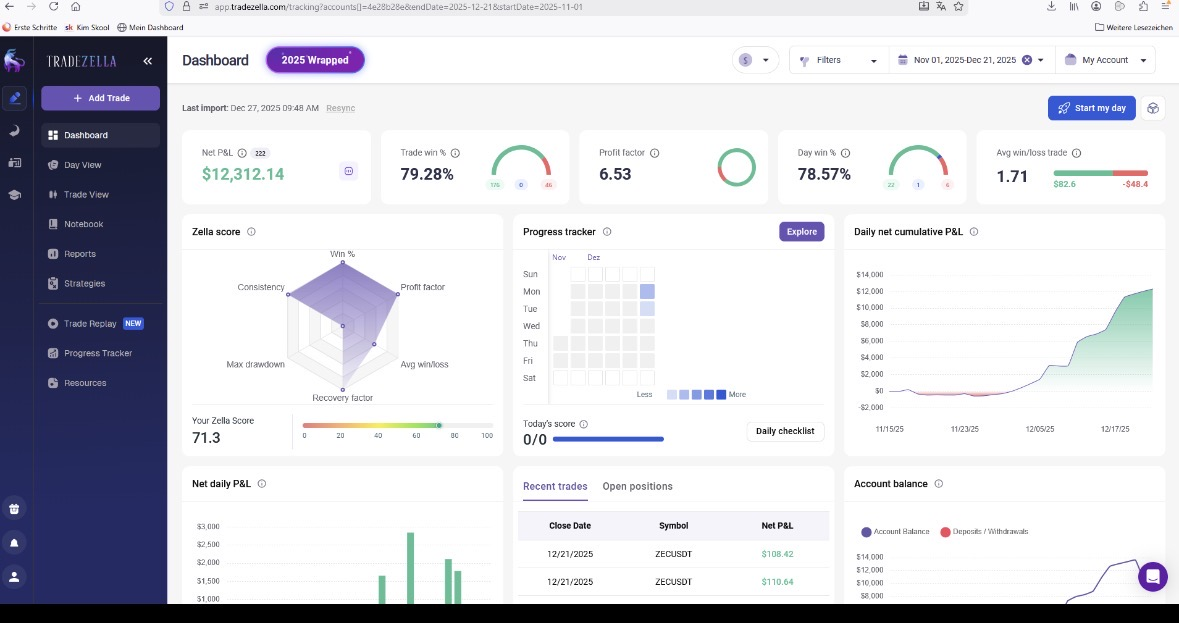The width and height of the screenshot is (1179, 623).
Task: Open the user profile icon in sidebar
Action: pos(14,577)
